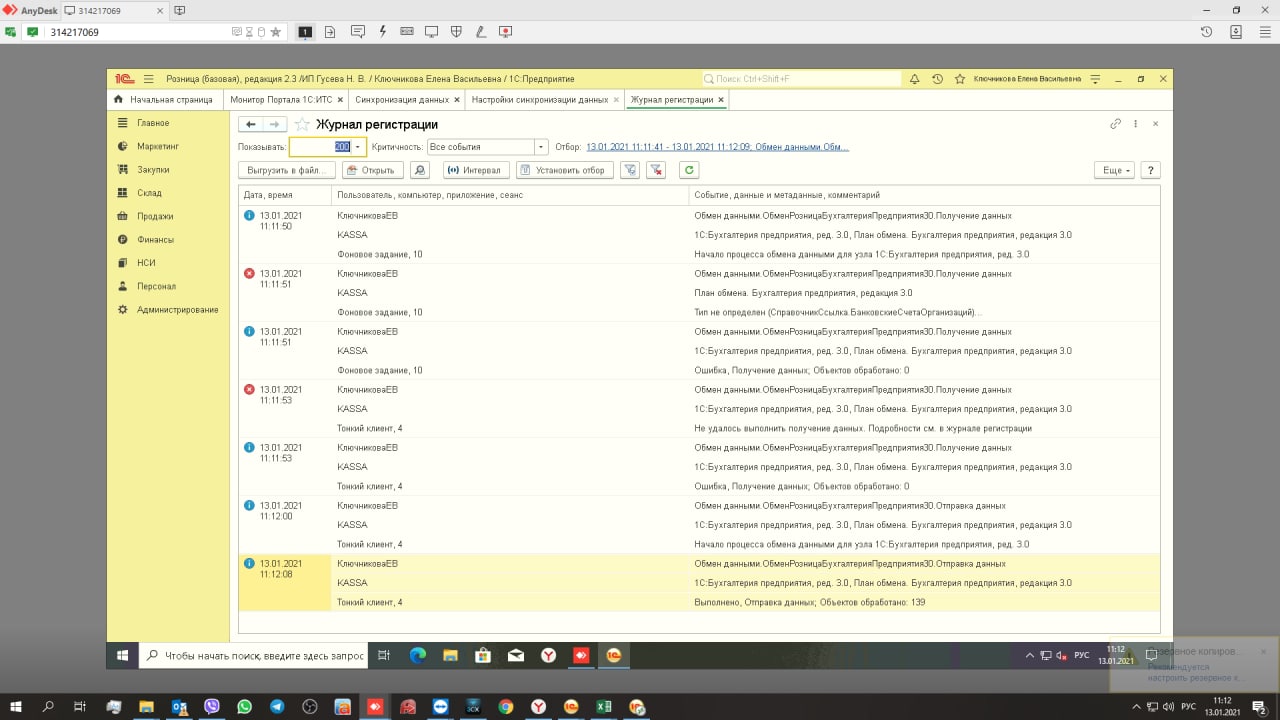The width and height of the screenshot is (1280, 720).
Task: Open notifications bell in 1C title bar
Action: tap(914, 79)
